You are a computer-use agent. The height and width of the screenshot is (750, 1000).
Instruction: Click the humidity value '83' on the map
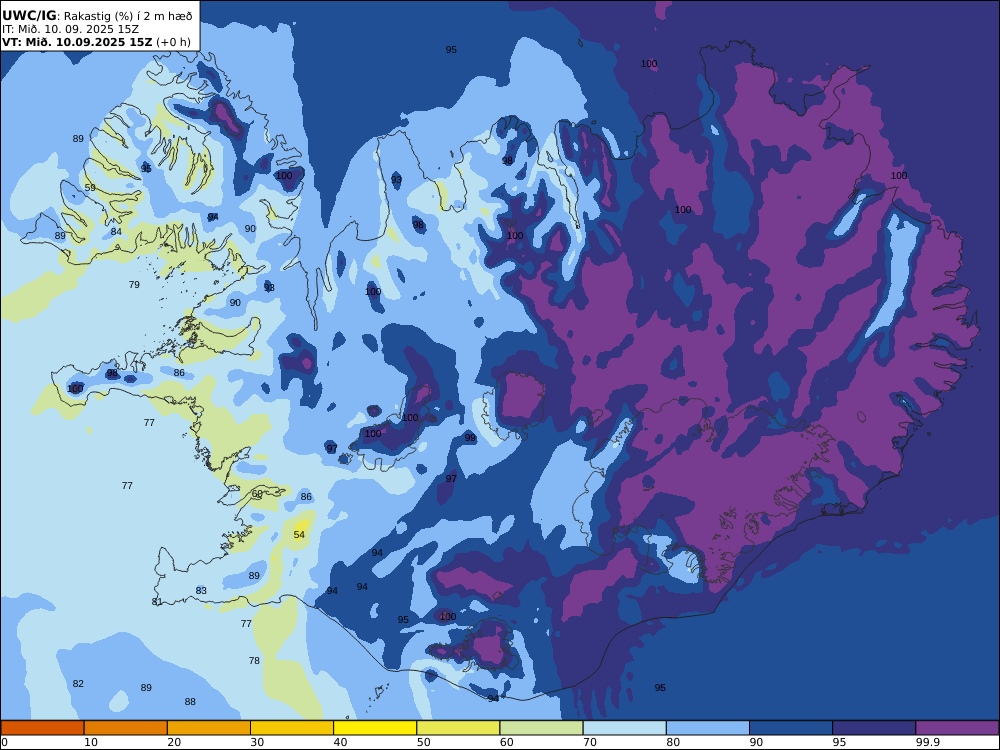201,591
